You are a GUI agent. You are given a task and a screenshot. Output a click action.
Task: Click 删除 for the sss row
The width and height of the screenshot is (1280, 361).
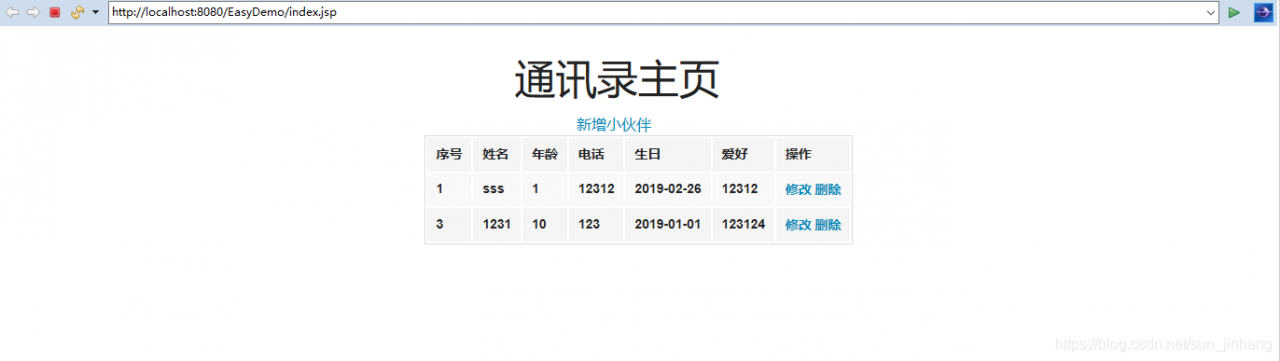click(x=828, y=189)
